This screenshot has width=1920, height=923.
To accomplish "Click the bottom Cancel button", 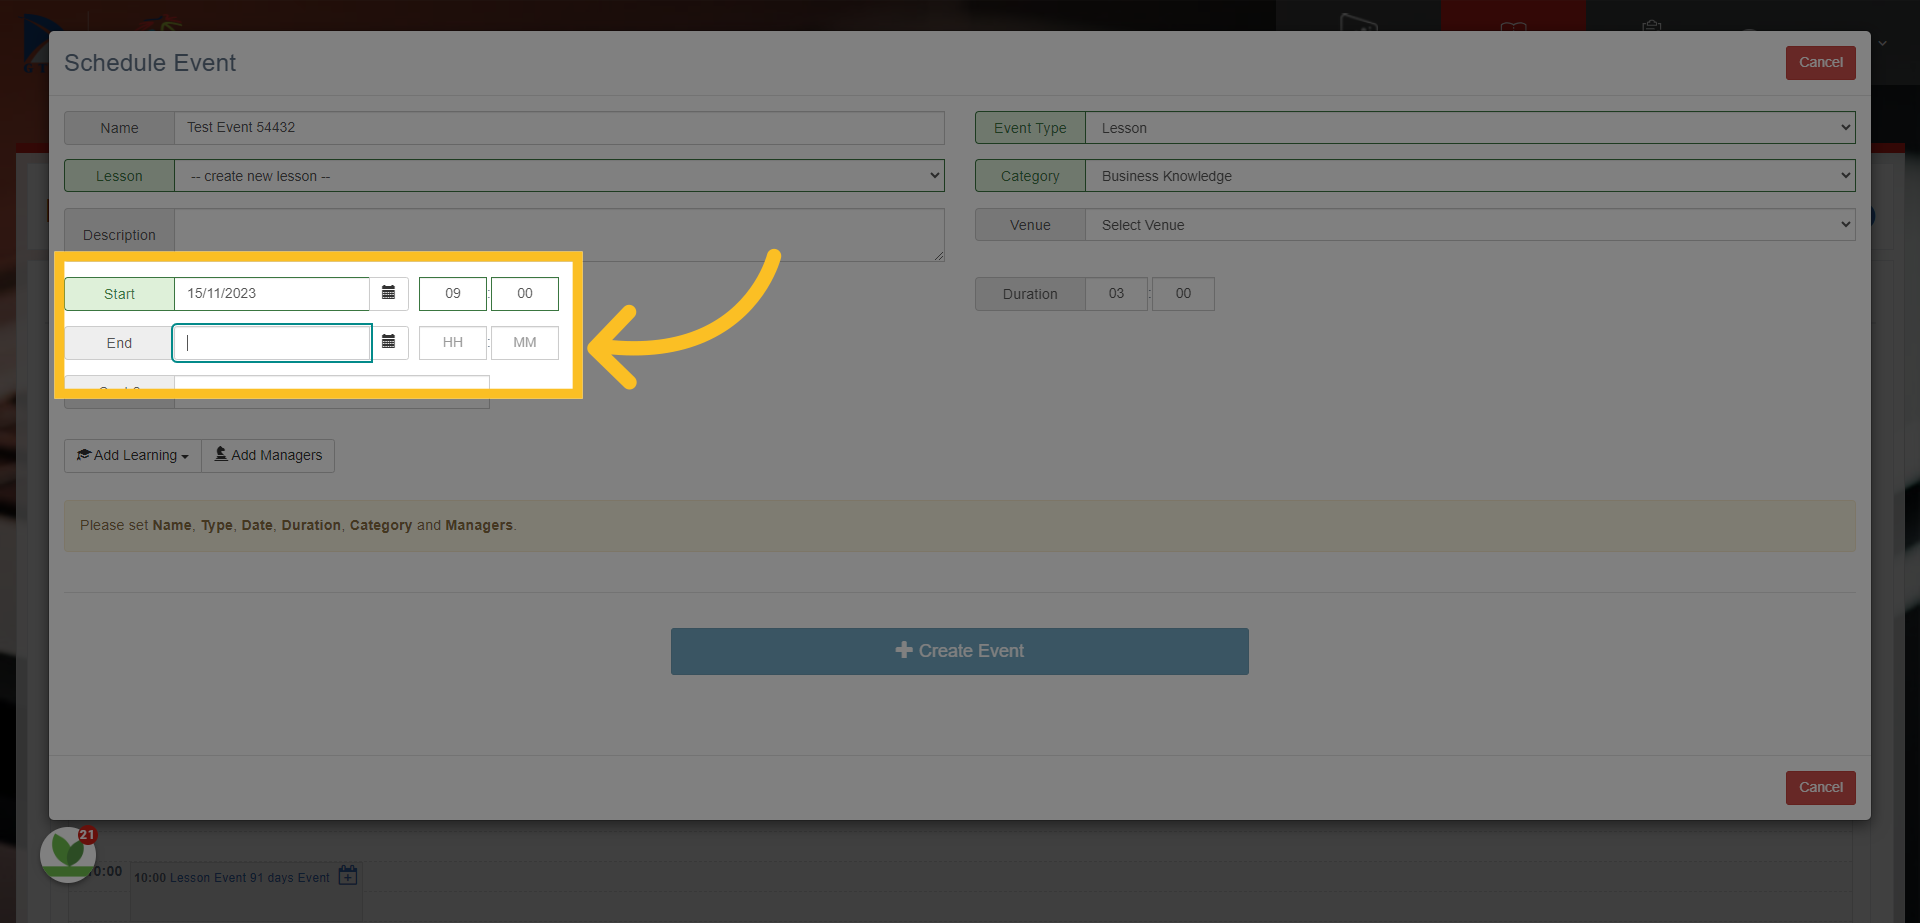I will click(x=1821, y=787).
